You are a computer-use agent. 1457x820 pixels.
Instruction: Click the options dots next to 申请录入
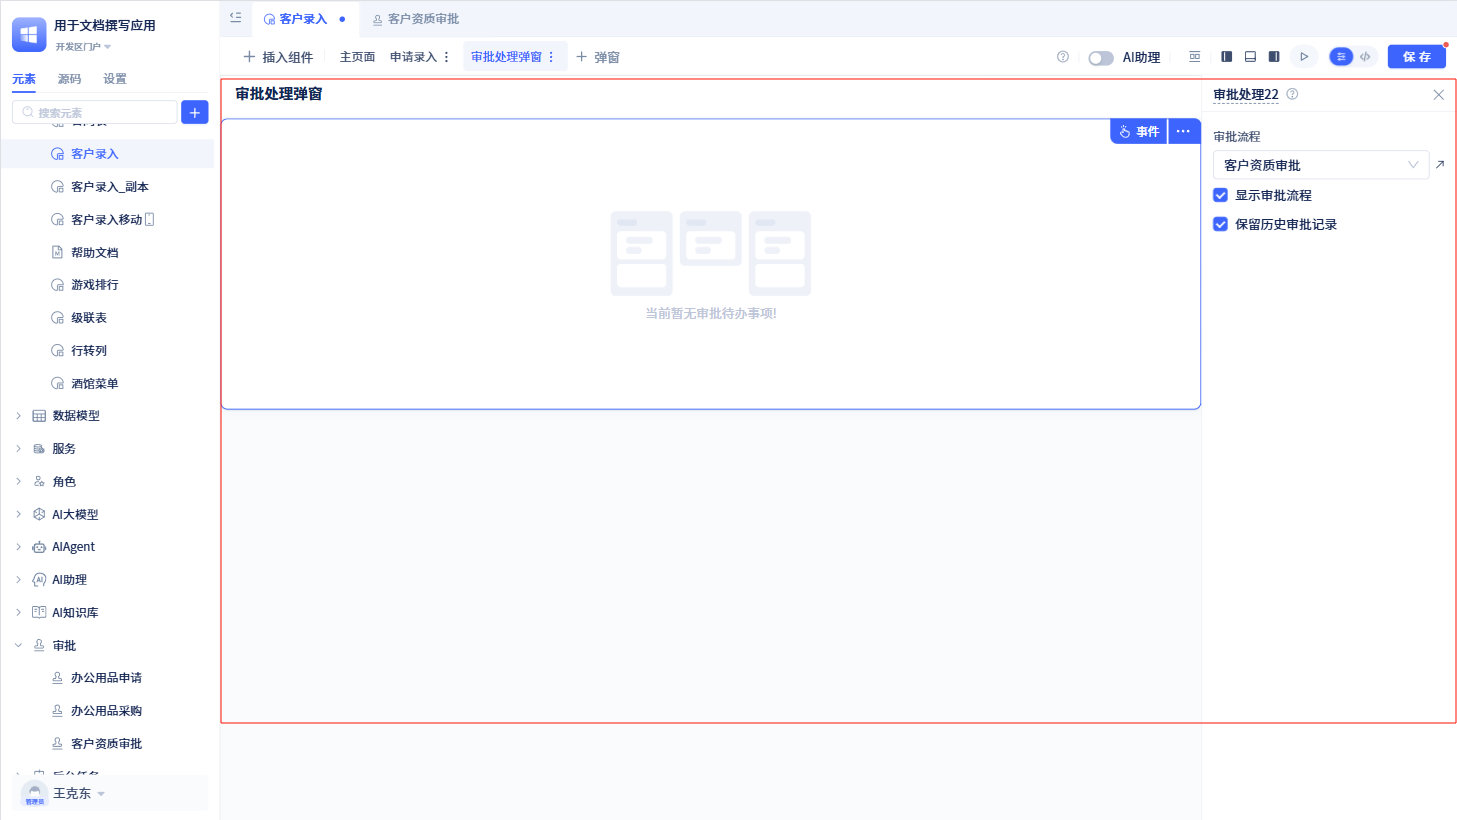tap(446, 57)
